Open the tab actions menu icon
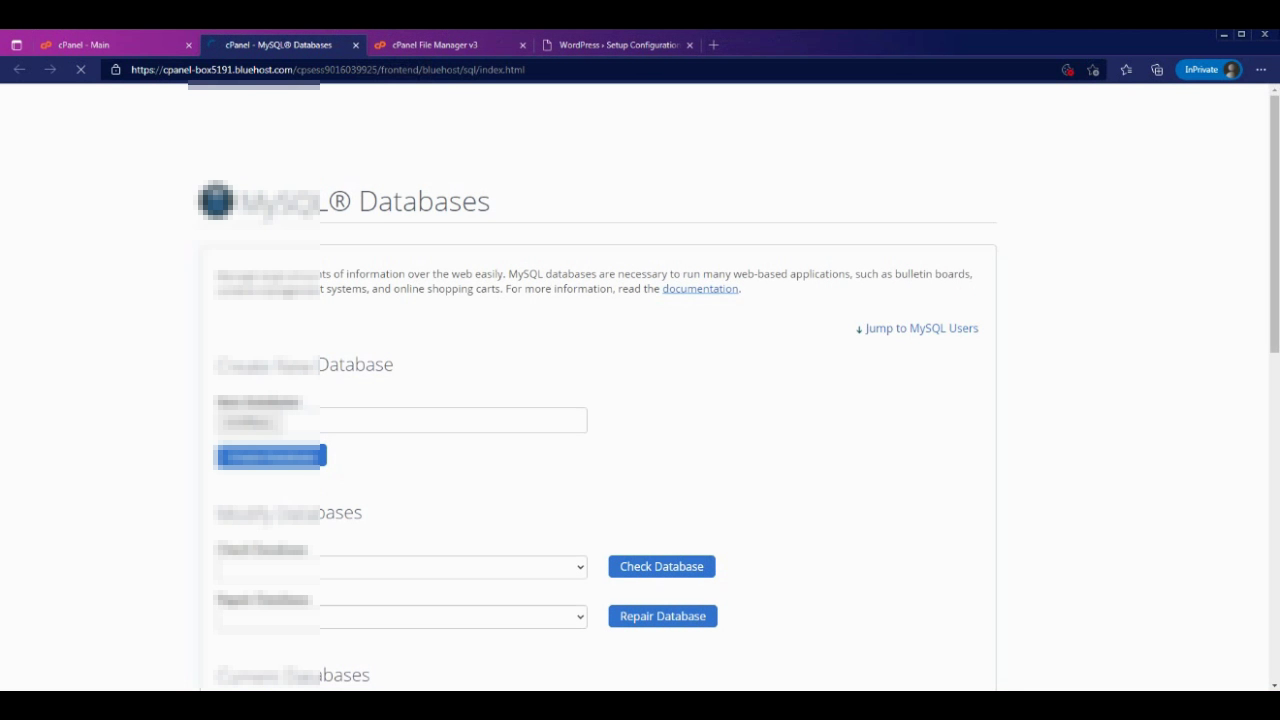Screen dimensions: 1280x720 pyautogui.click(x=16, y=45)
